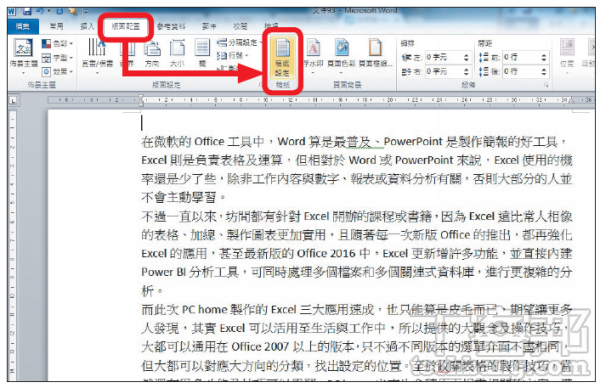Switch to the 郵件 (Mailings) tab
Screen dimensions: 600x388
click(x=209, y=26)
